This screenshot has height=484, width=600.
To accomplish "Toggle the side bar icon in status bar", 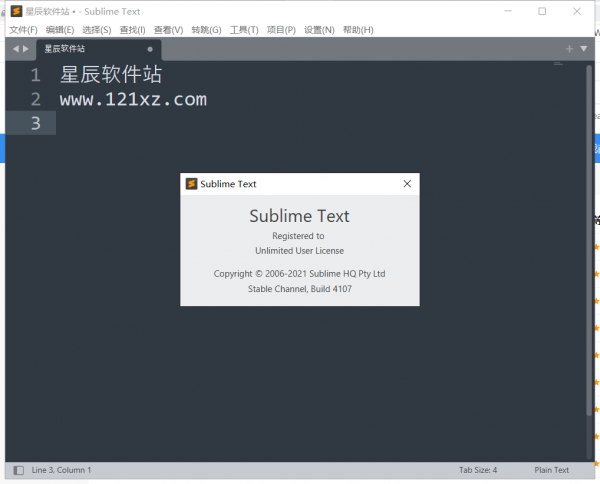I will (x=18, y=470).
